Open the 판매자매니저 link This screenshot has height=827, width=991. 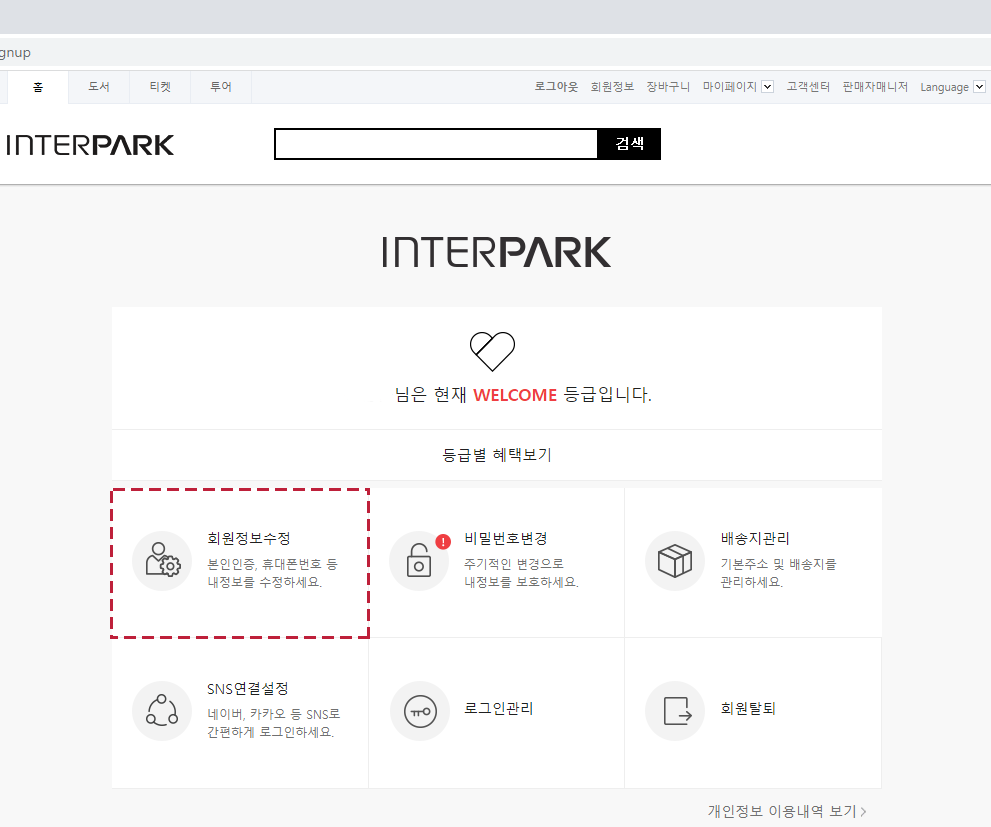[x=875, y=87]
